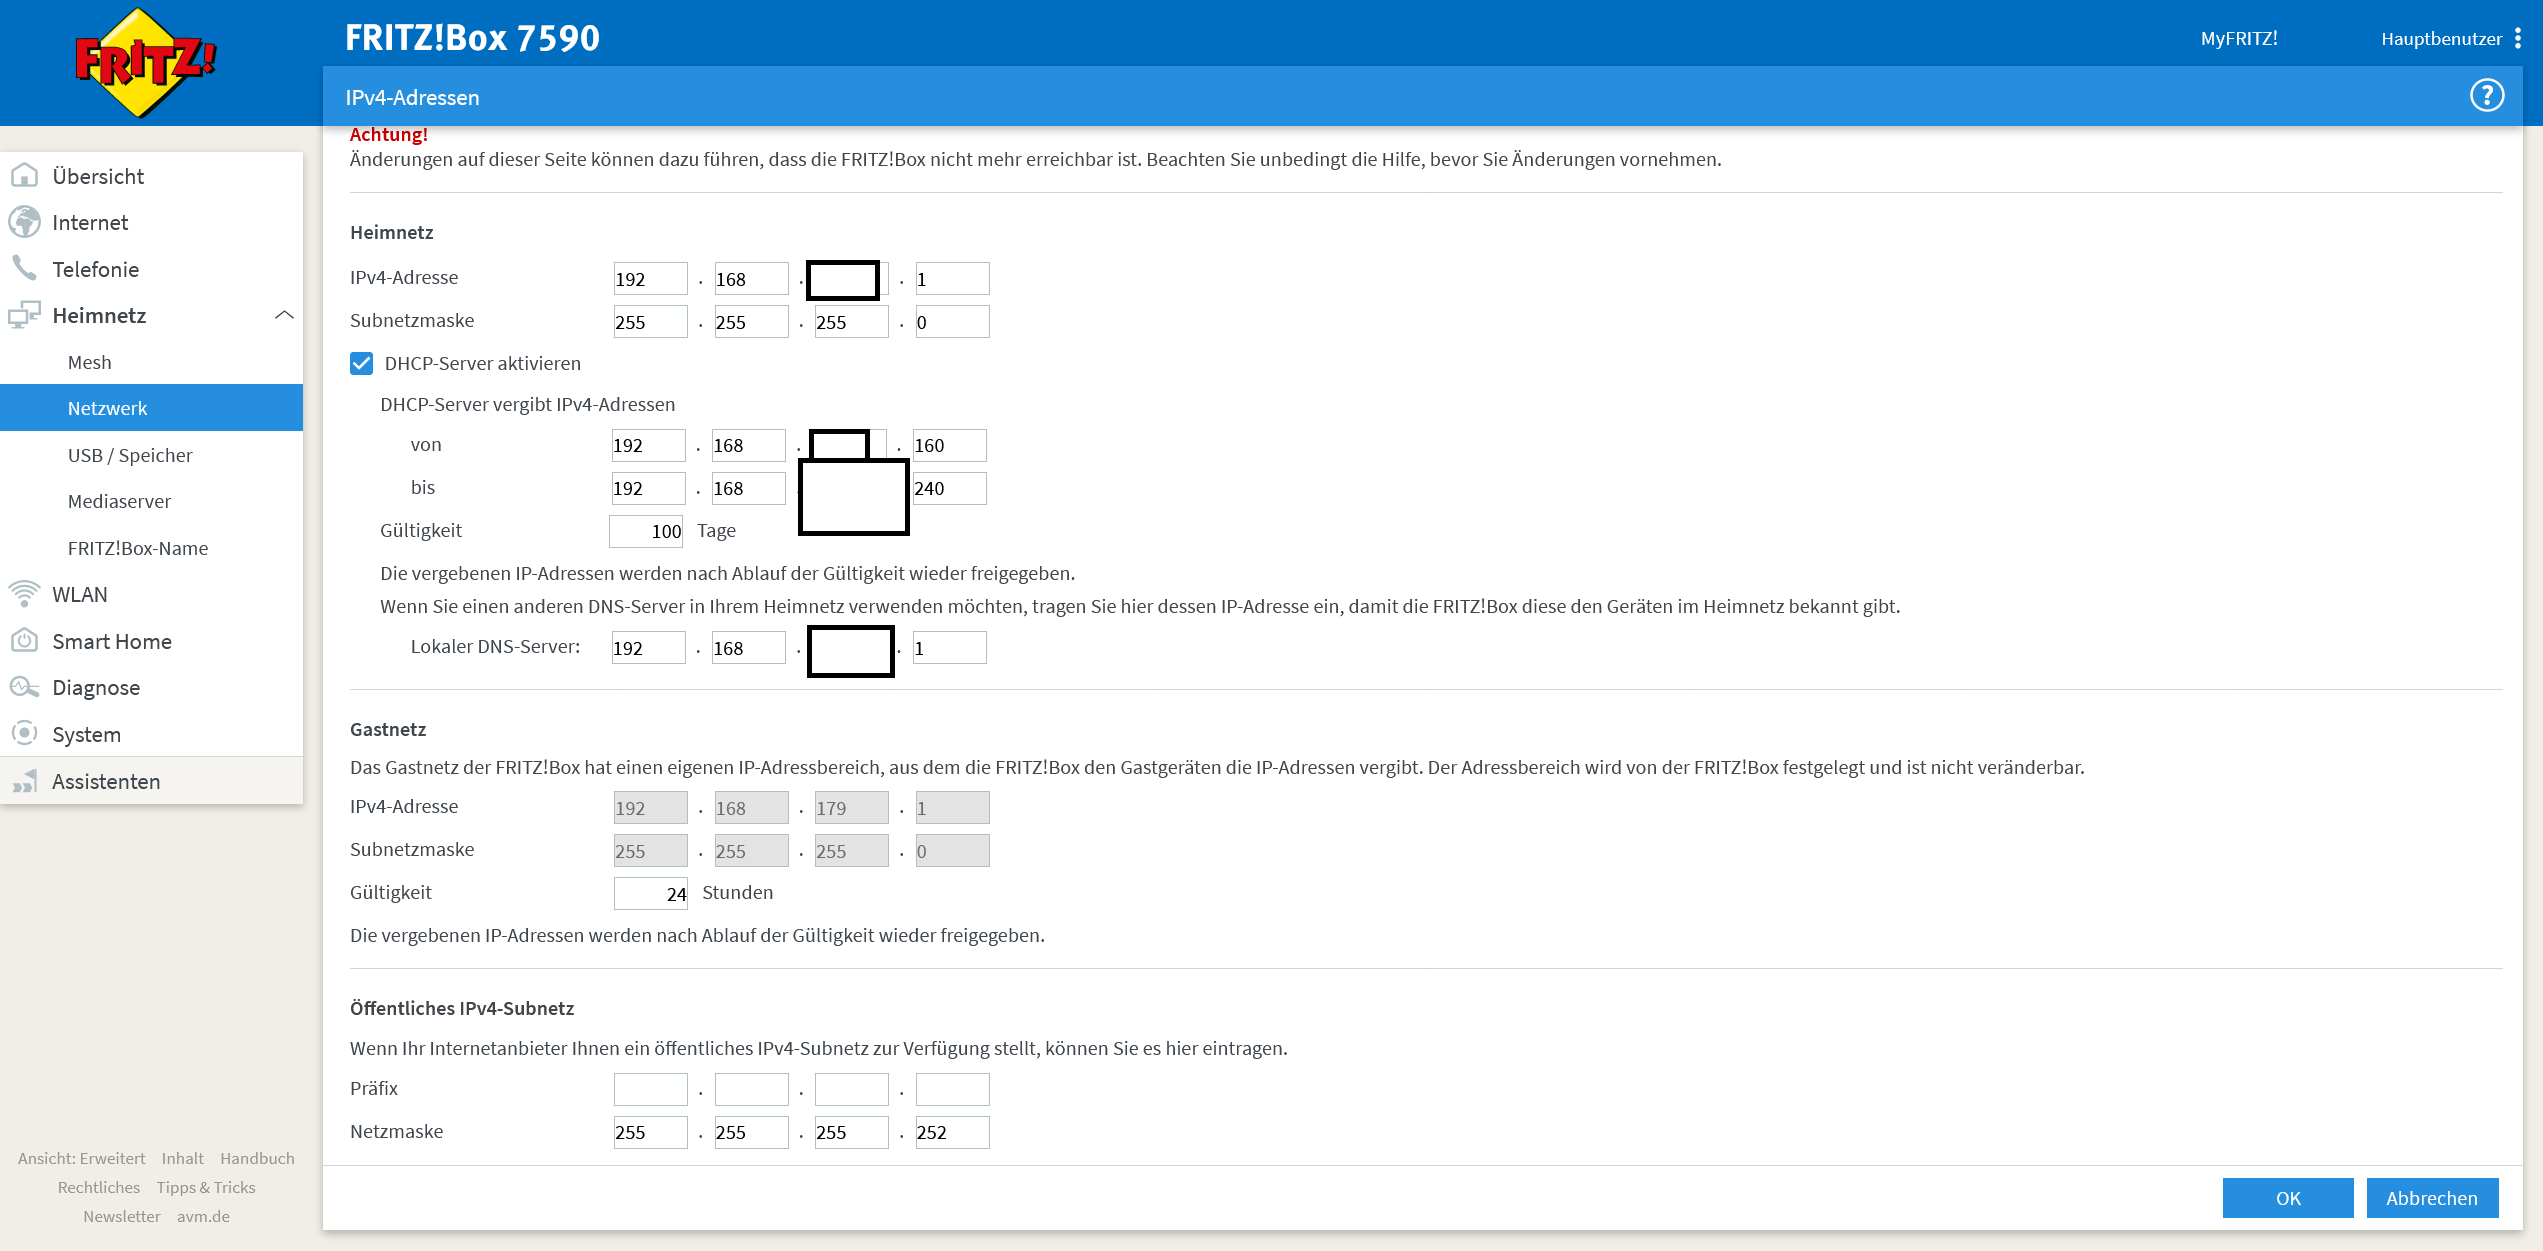The height and width of the screenshot is (1251, 2543).
Task: Click the Diagnose icon
Action: coord(24,687)
